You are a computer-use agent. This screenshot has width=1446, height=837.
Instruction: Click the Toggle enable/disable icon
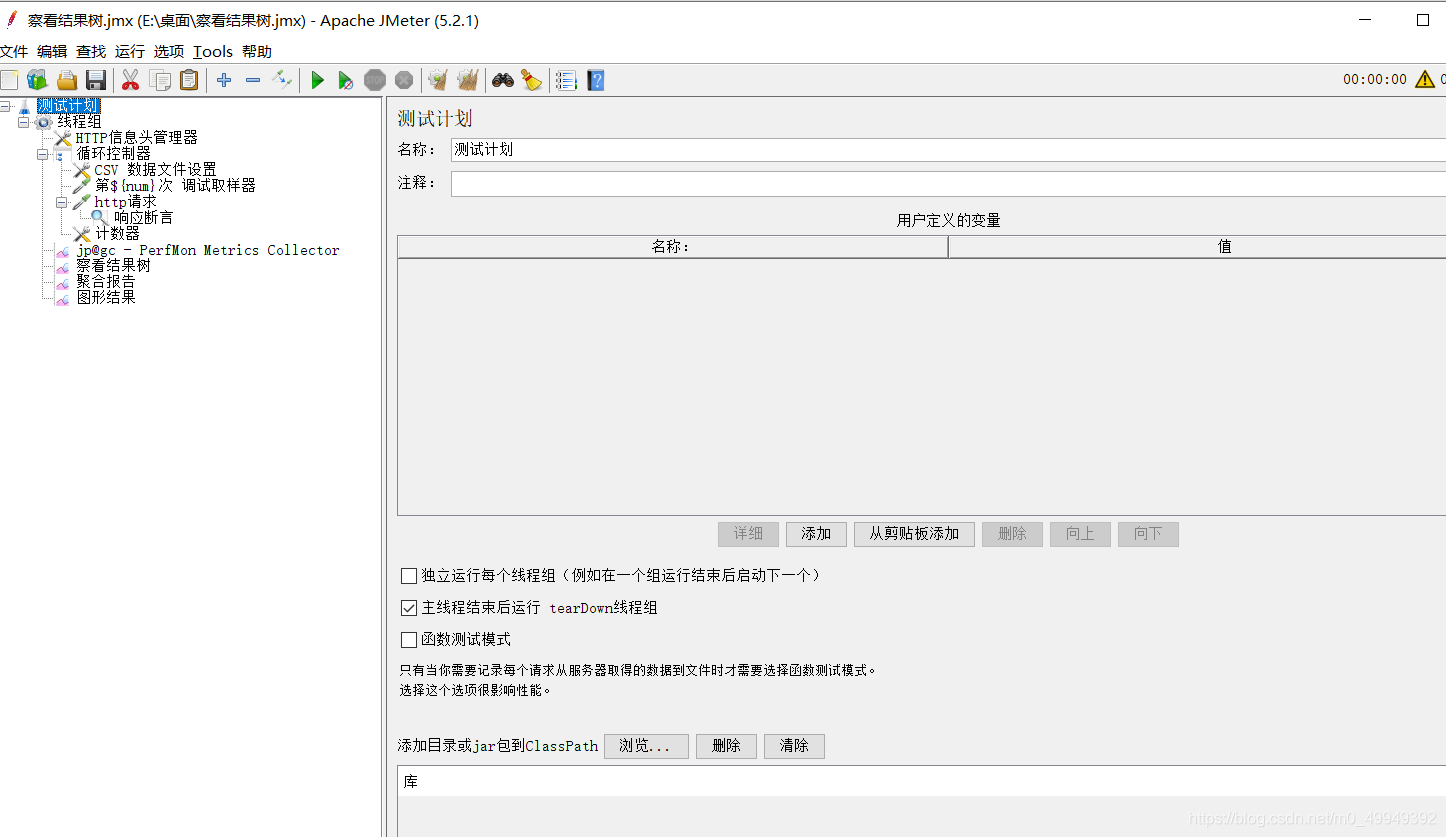282,79
